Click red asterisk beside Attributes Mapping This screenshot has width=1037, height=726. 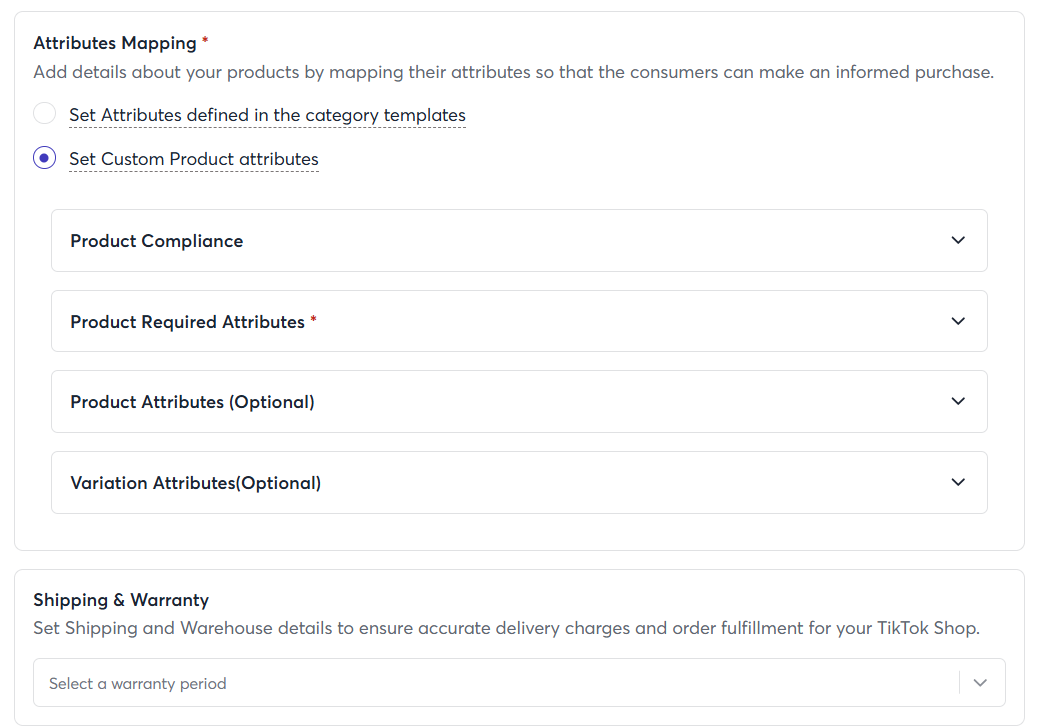pos(205,41)
